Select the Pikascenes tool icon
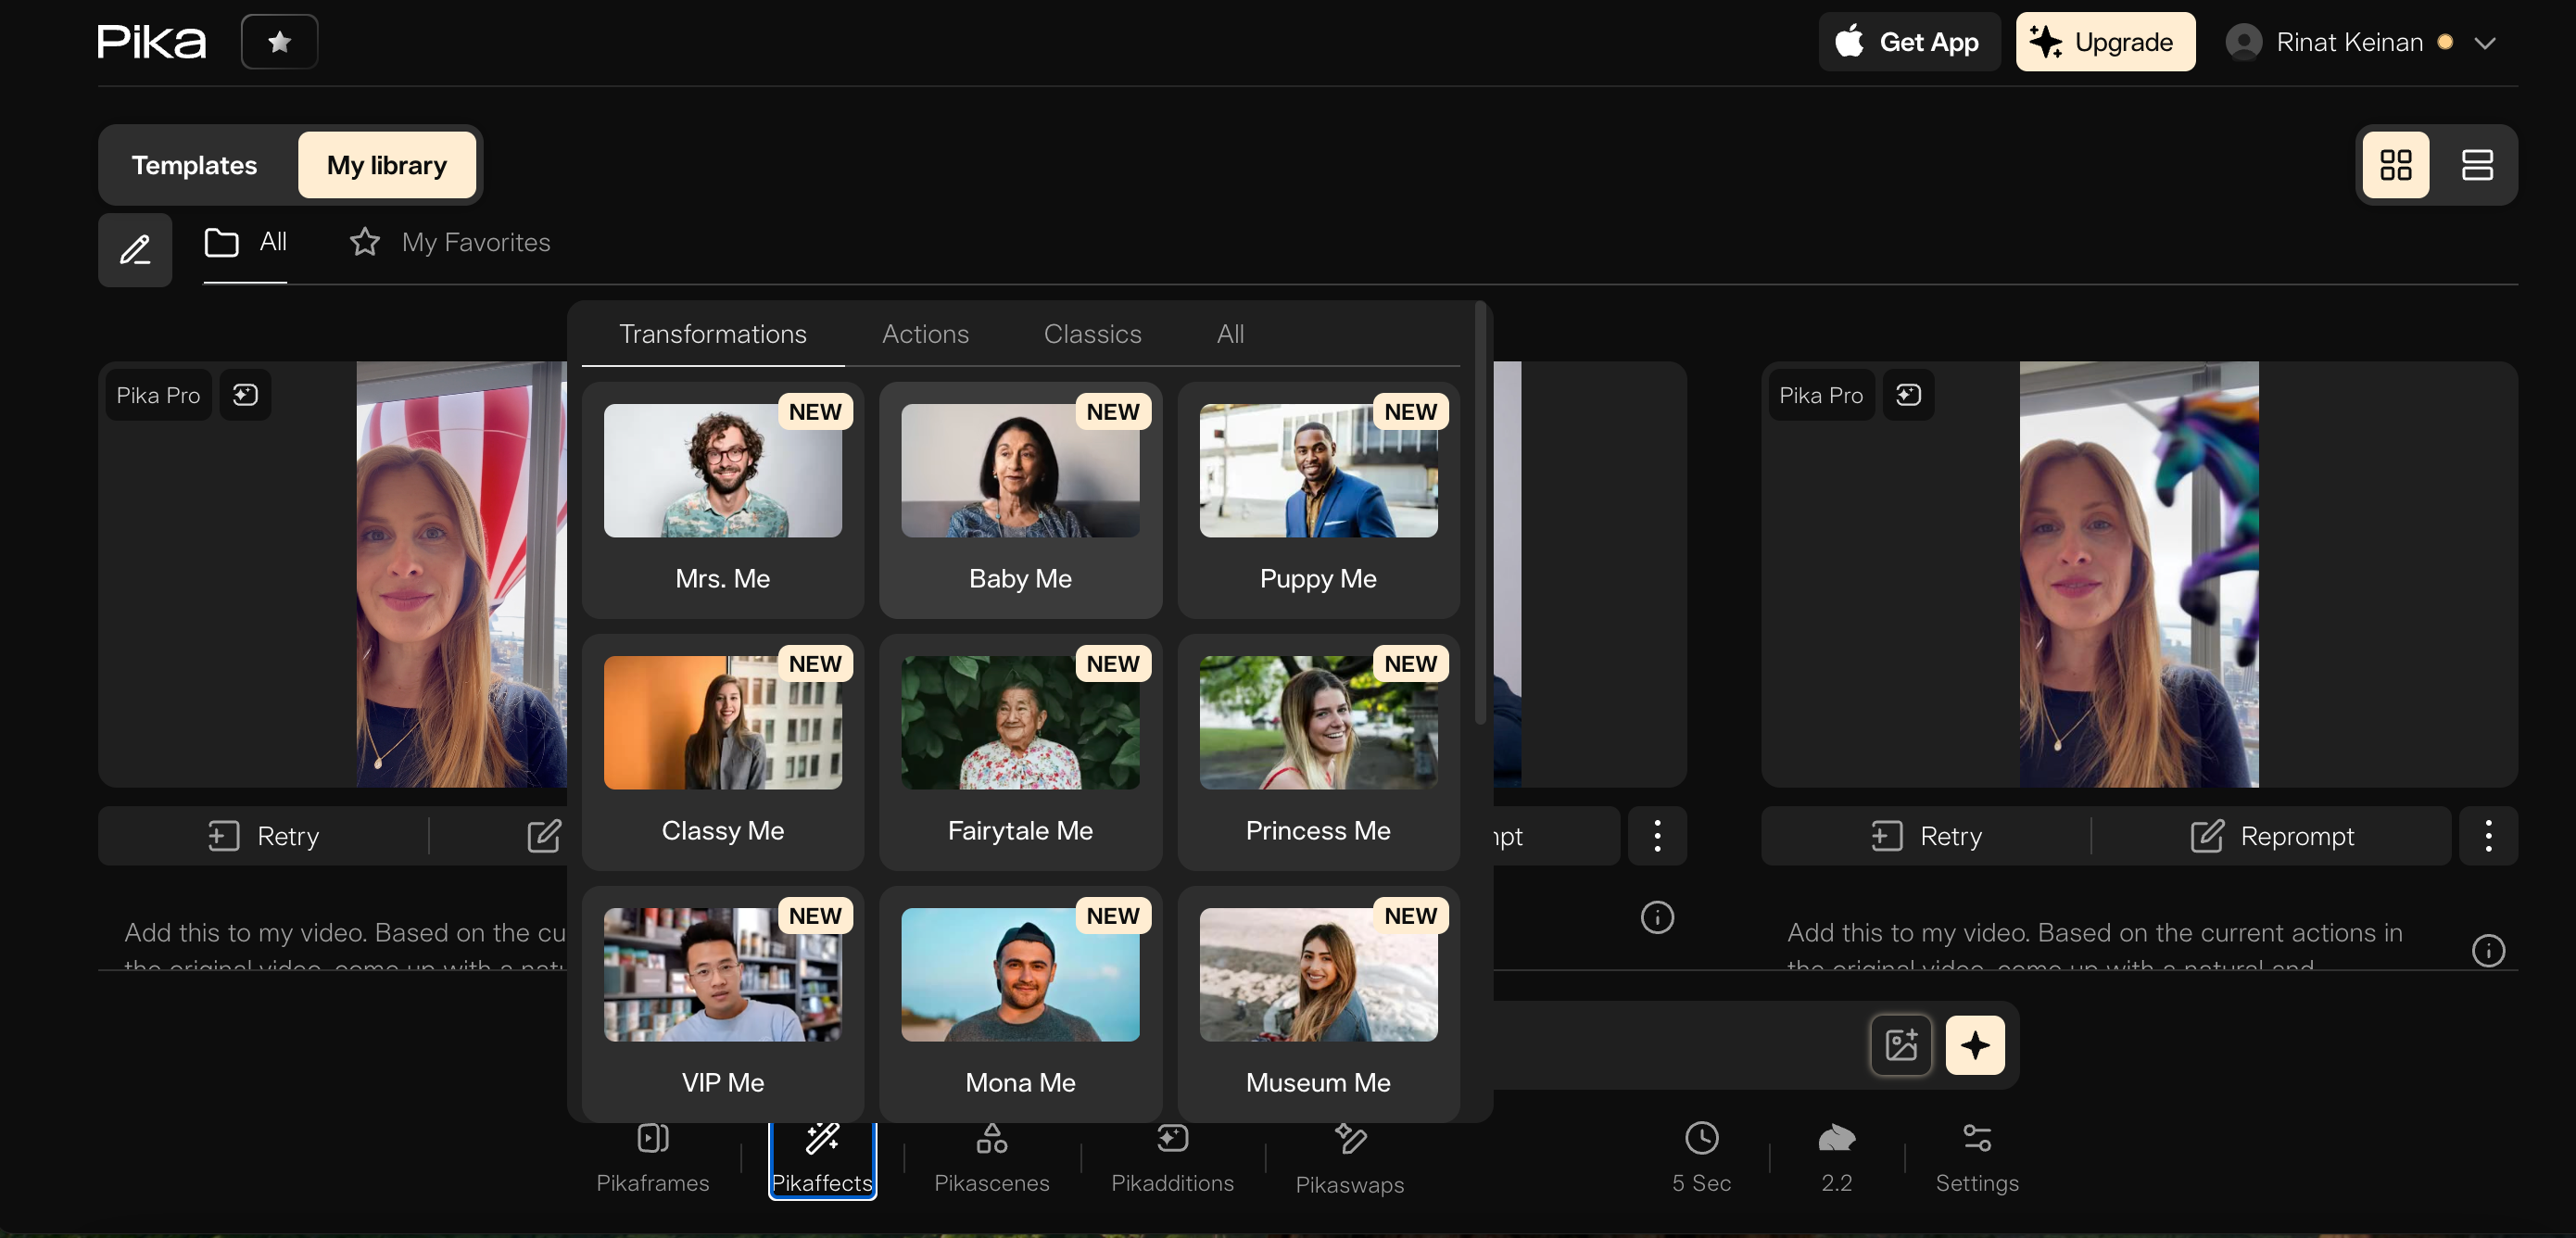 click(991, 1139)
